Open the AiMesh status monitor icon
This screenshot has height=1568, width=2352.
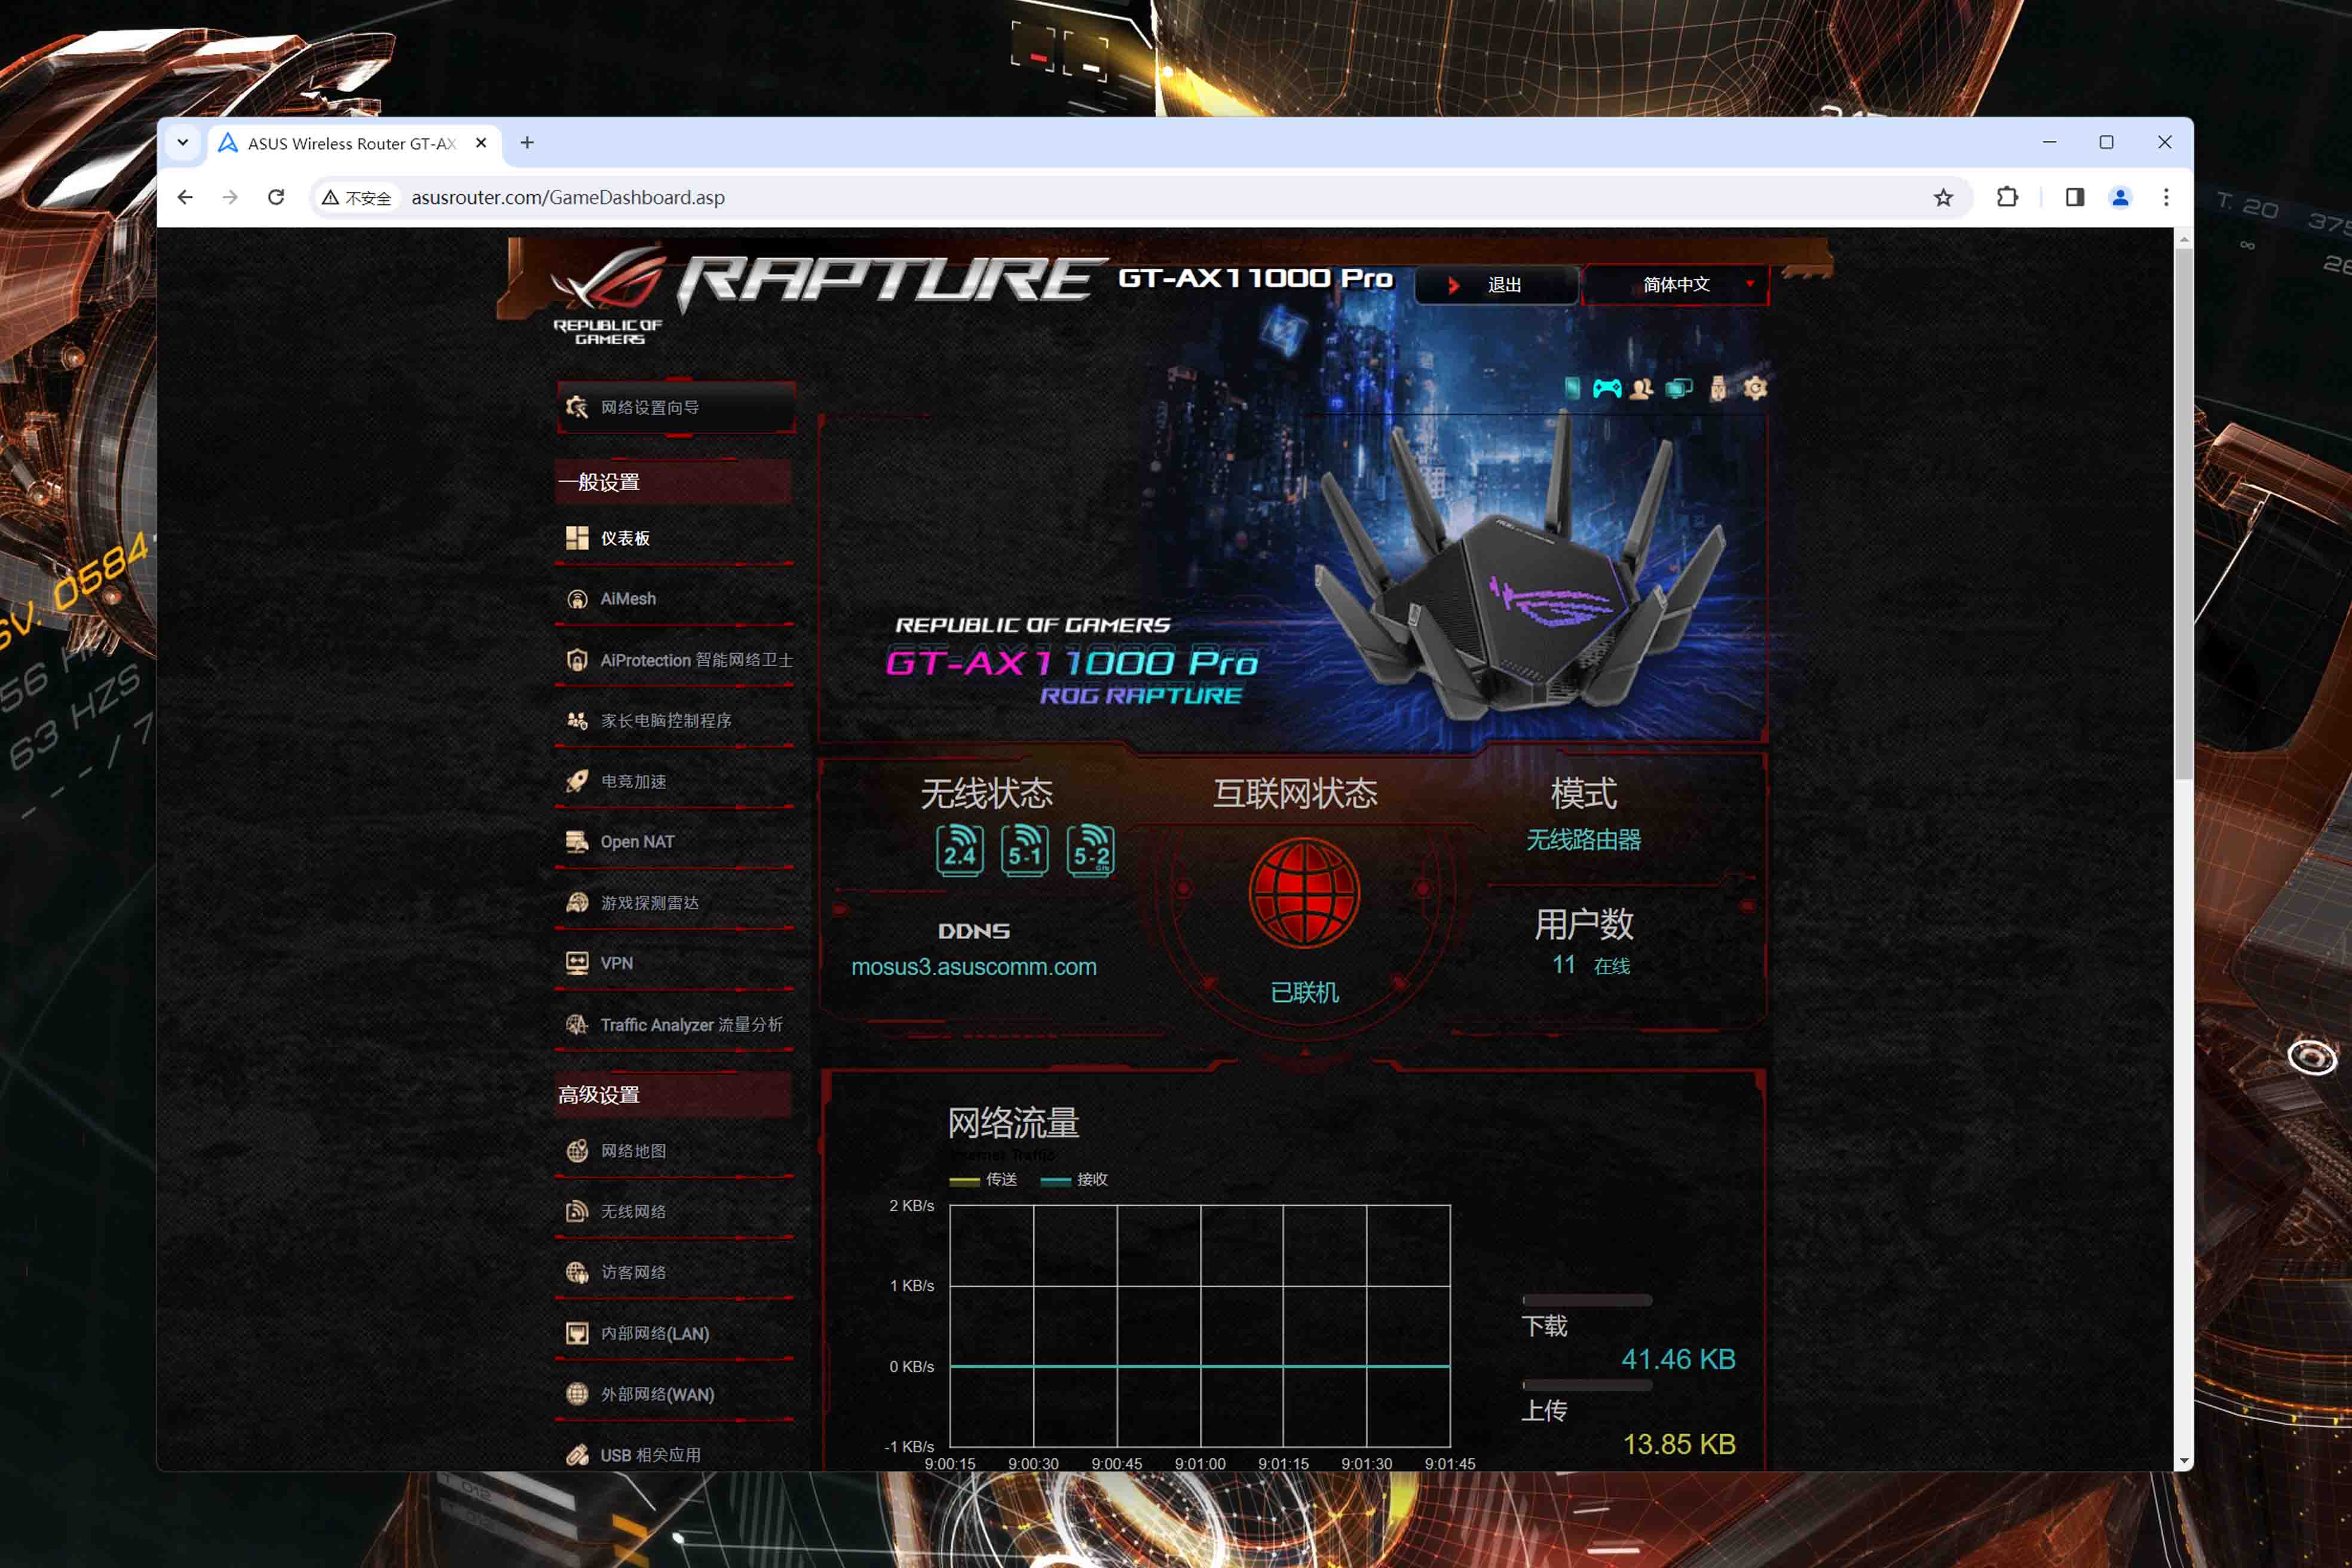pyautogui.click(x=1679, y=388)
